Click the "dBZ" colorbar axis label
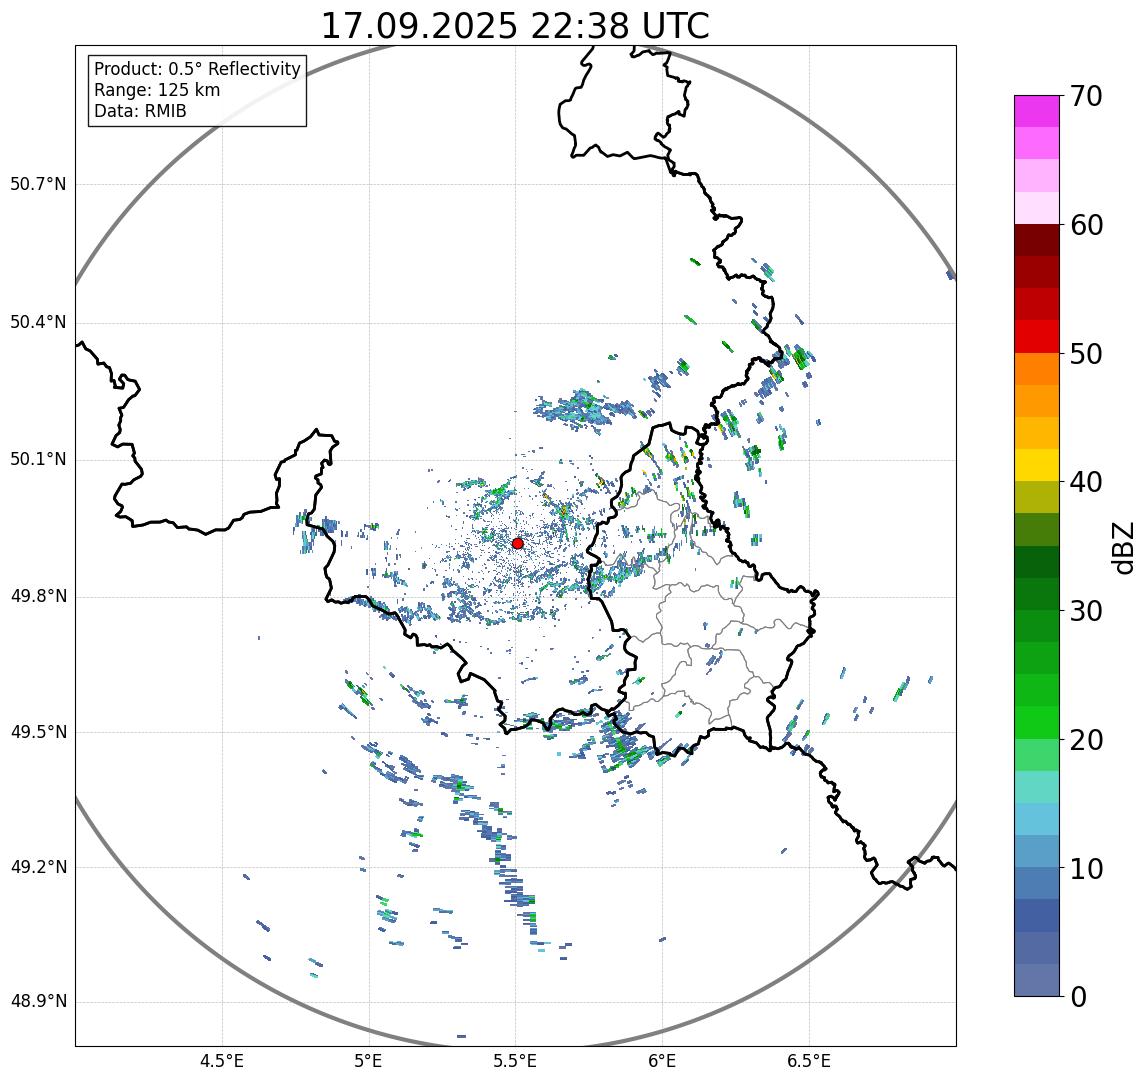 (1123, 547)
